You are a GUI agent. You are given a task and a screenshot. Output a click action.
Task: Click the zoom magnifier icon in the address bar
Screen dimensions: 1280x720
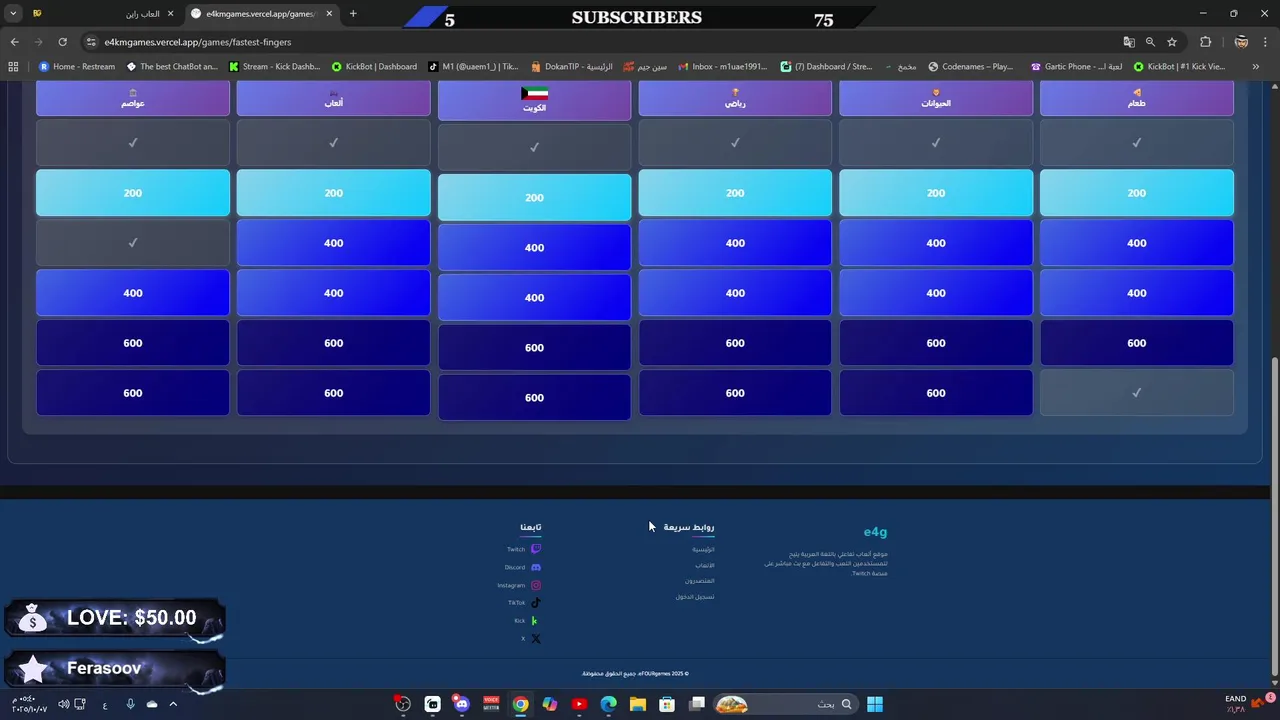(1150, 42)
